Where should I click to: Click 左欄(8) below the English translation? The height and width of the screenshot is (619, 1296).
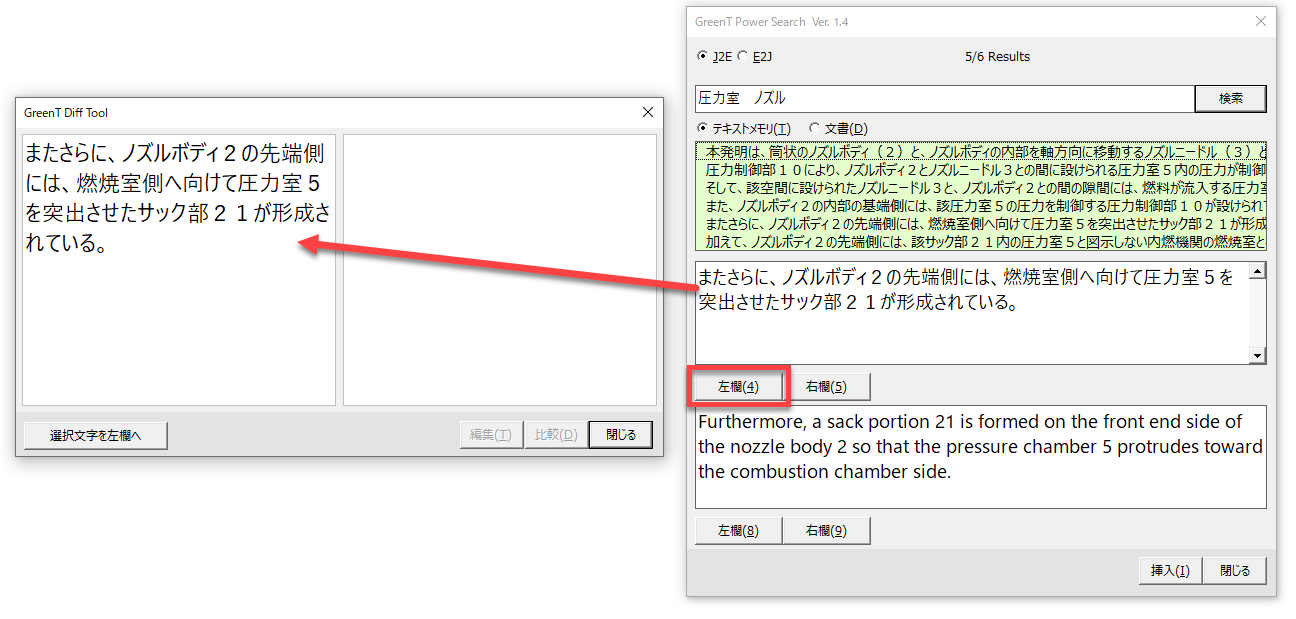point(738,531)
